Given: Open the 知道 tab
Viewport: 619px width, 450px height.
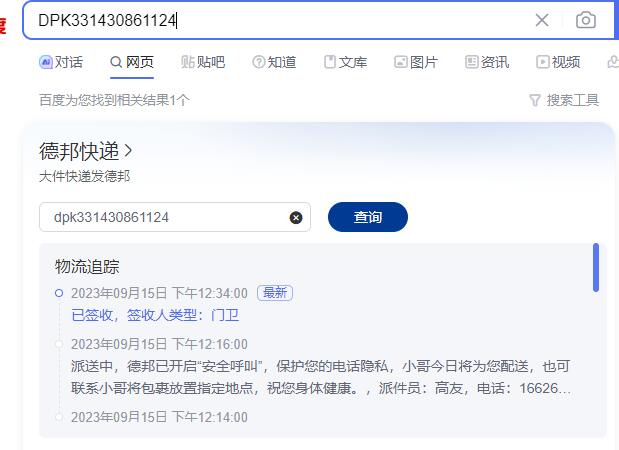Looking at the screenshot, I should tap(274, 62).
